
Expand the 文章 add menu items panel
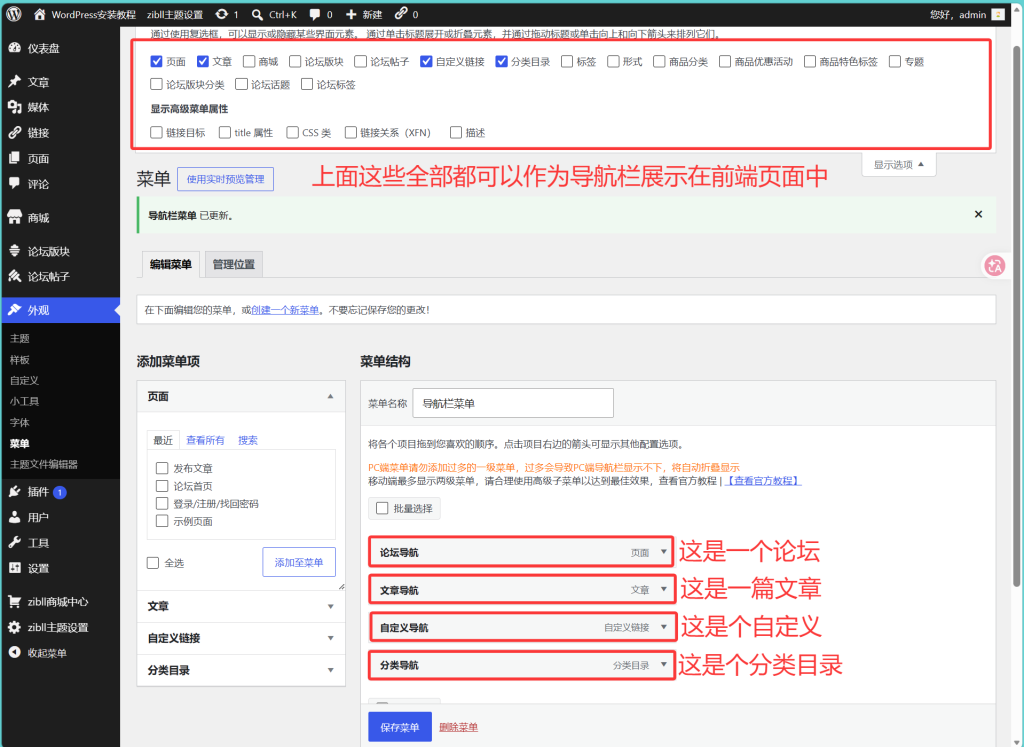241,606
